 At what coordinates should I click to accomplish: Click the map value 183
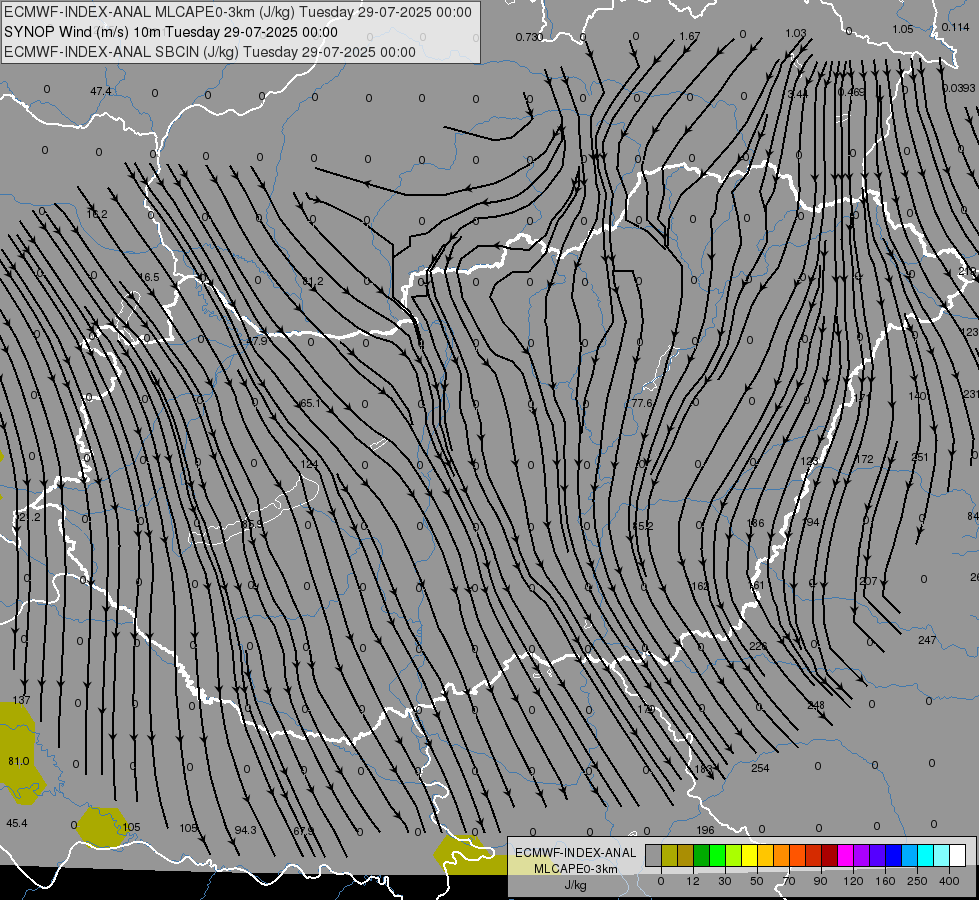[703, 769]
